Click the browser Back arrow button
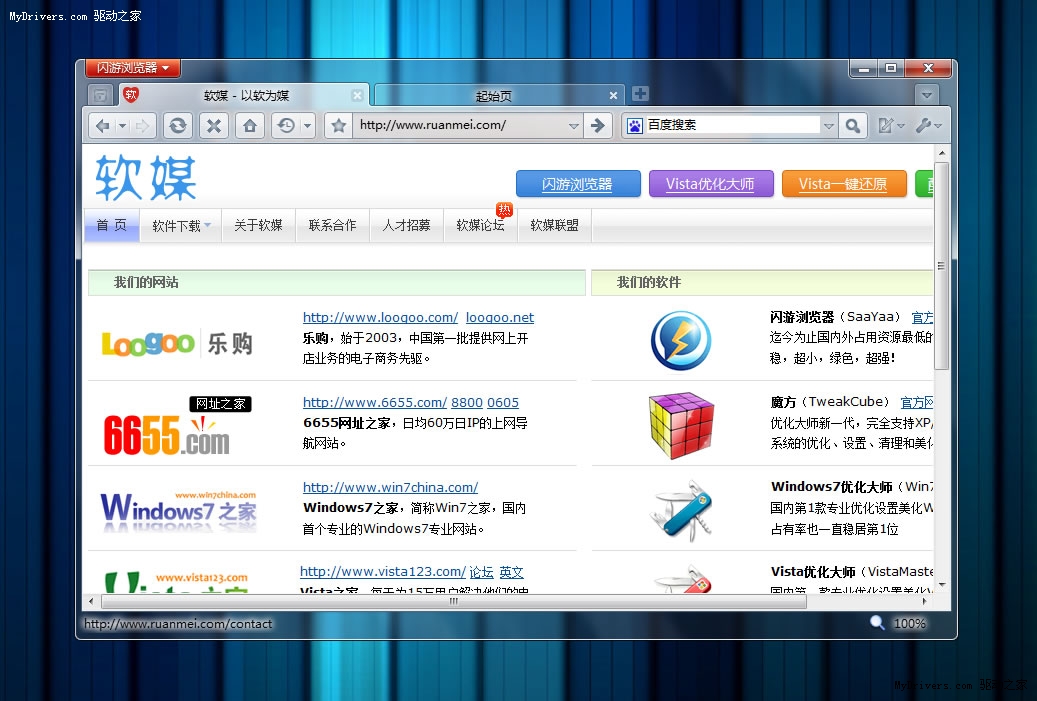1037x701 pixels. click(x=103, y=126)
